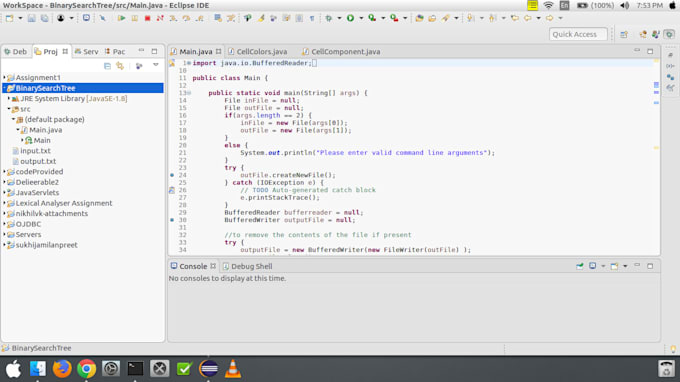Open the New file dropdown arrow

[x=20, y=18]
